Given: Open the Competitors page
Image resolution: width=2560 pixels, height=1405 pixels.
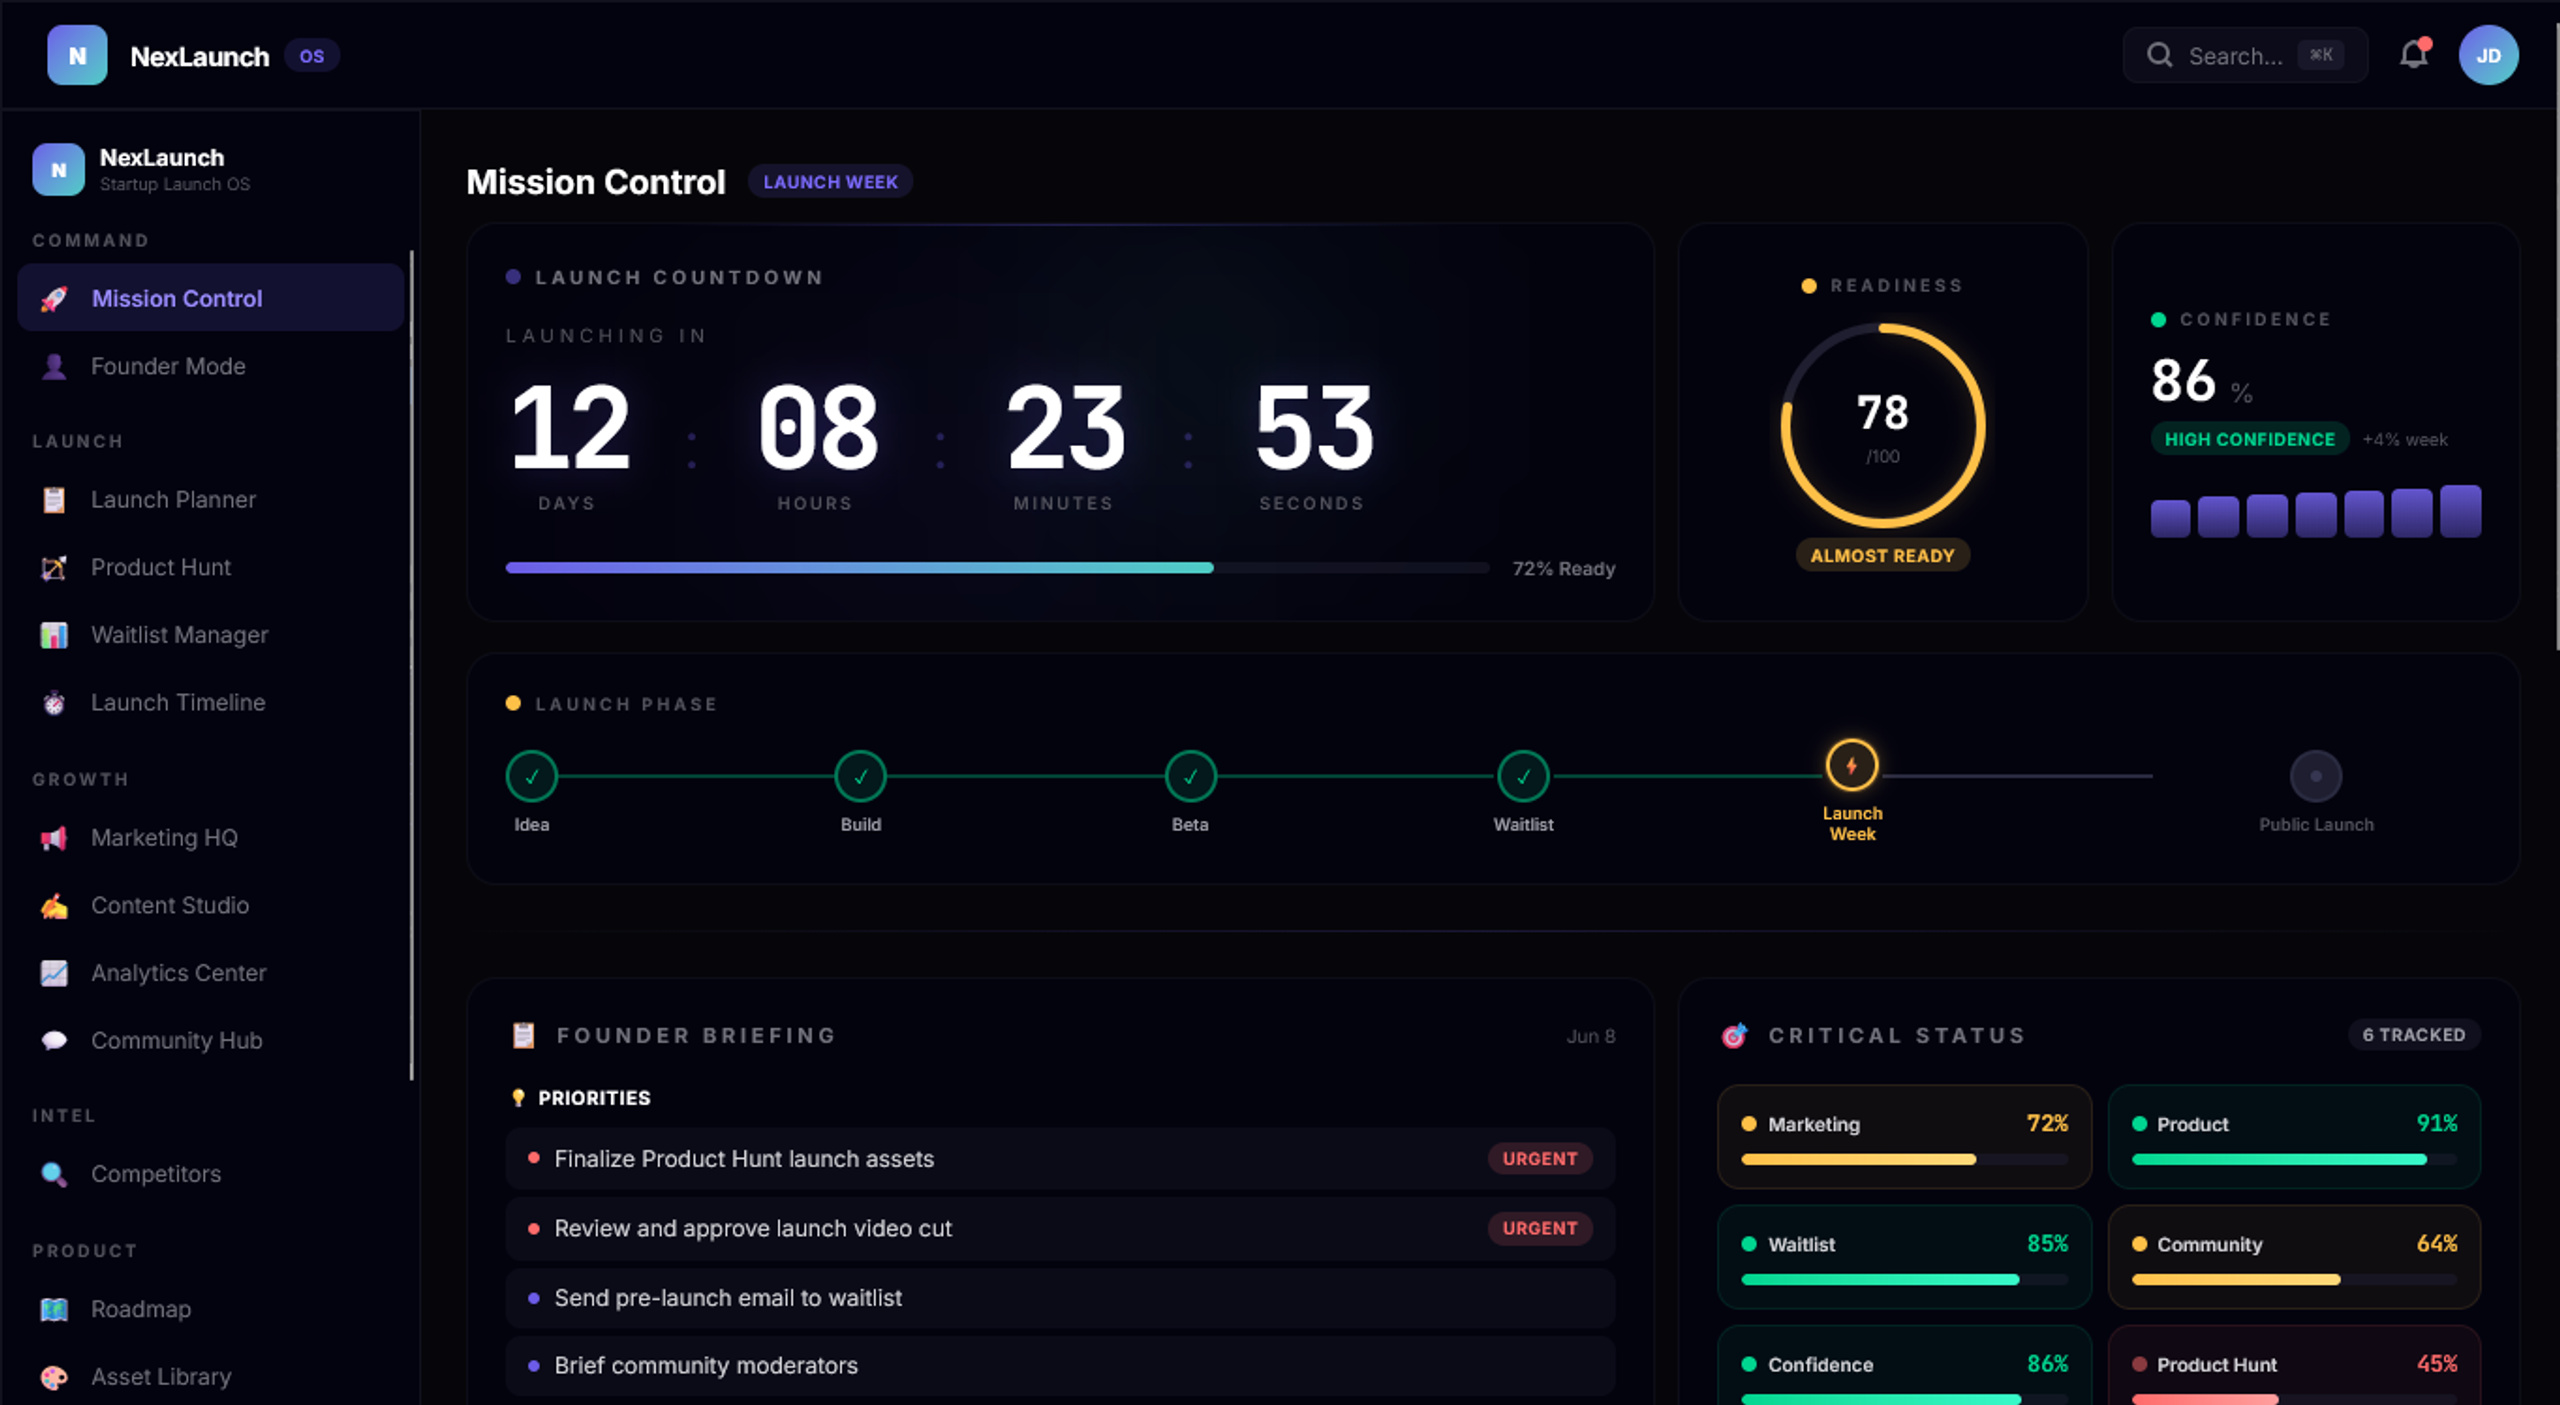Looking at the screenshot, I should click(210, 1174).
